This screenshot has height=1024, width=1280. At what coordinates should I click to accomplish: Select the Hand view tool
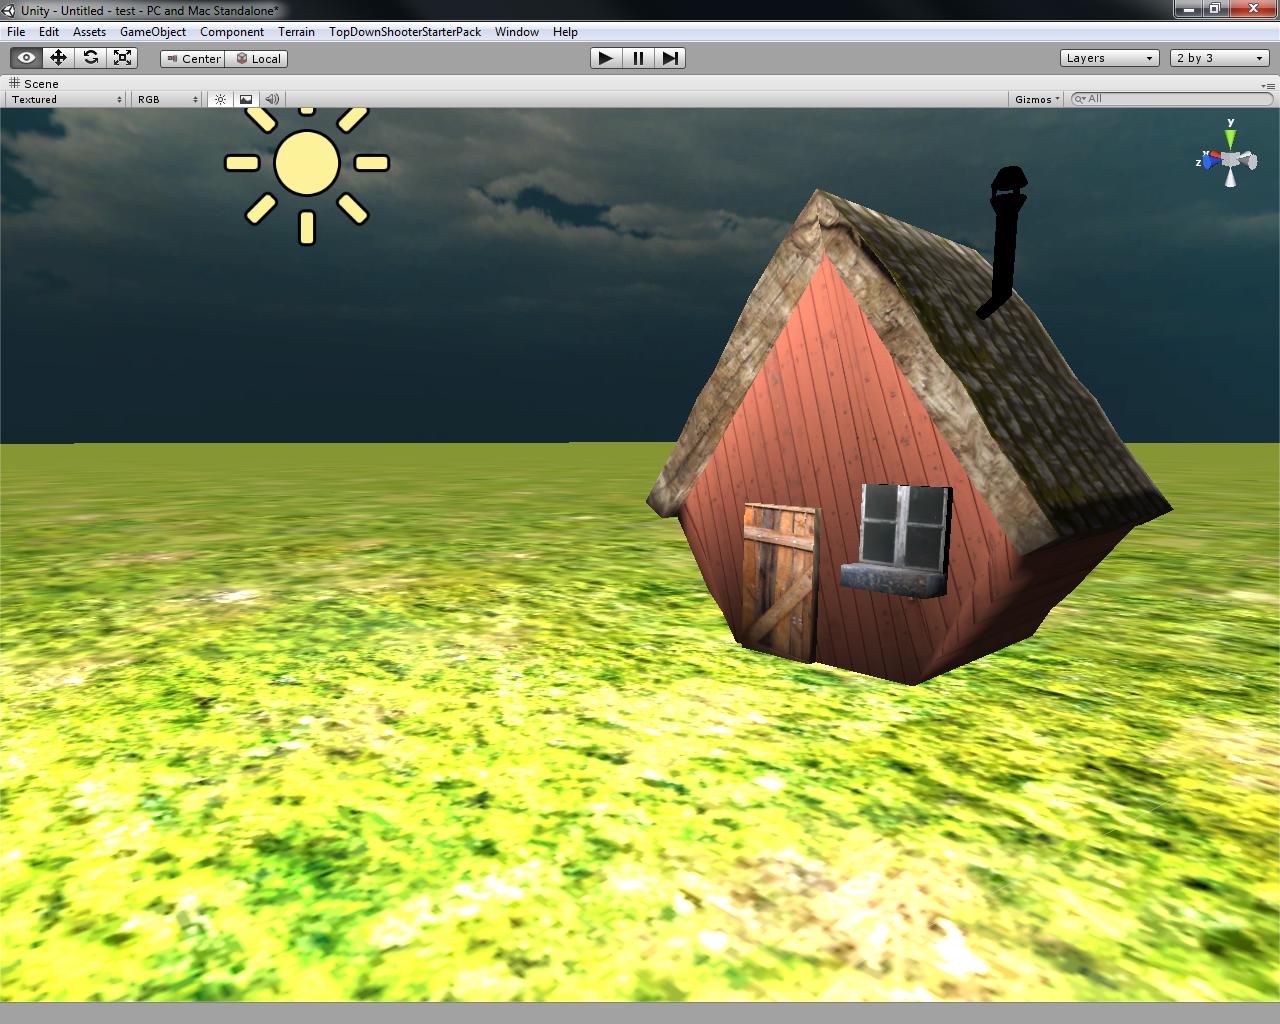25,57
